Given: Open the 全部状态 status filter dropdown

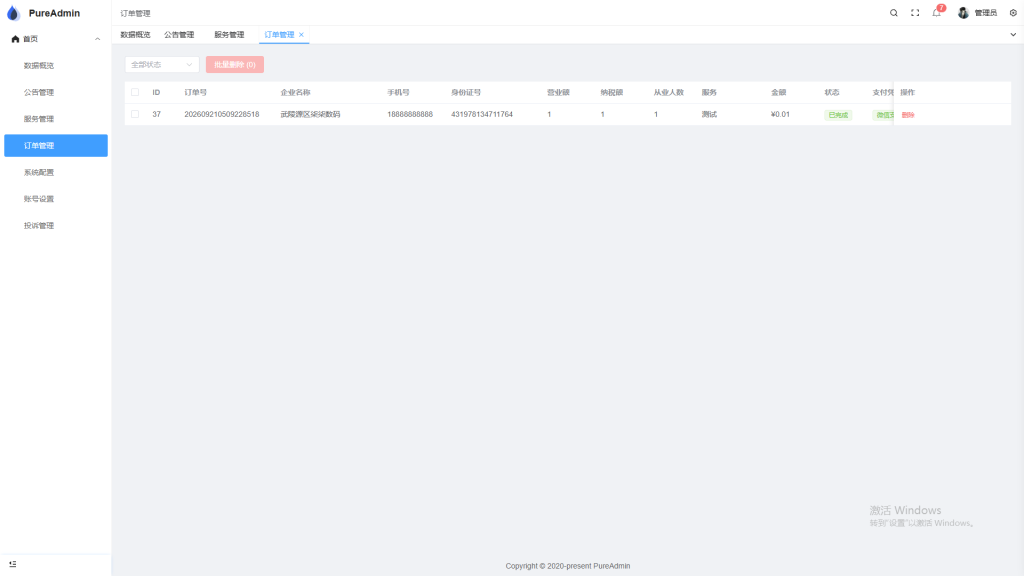Looking at the screenshot, I should tap(162, 65).
